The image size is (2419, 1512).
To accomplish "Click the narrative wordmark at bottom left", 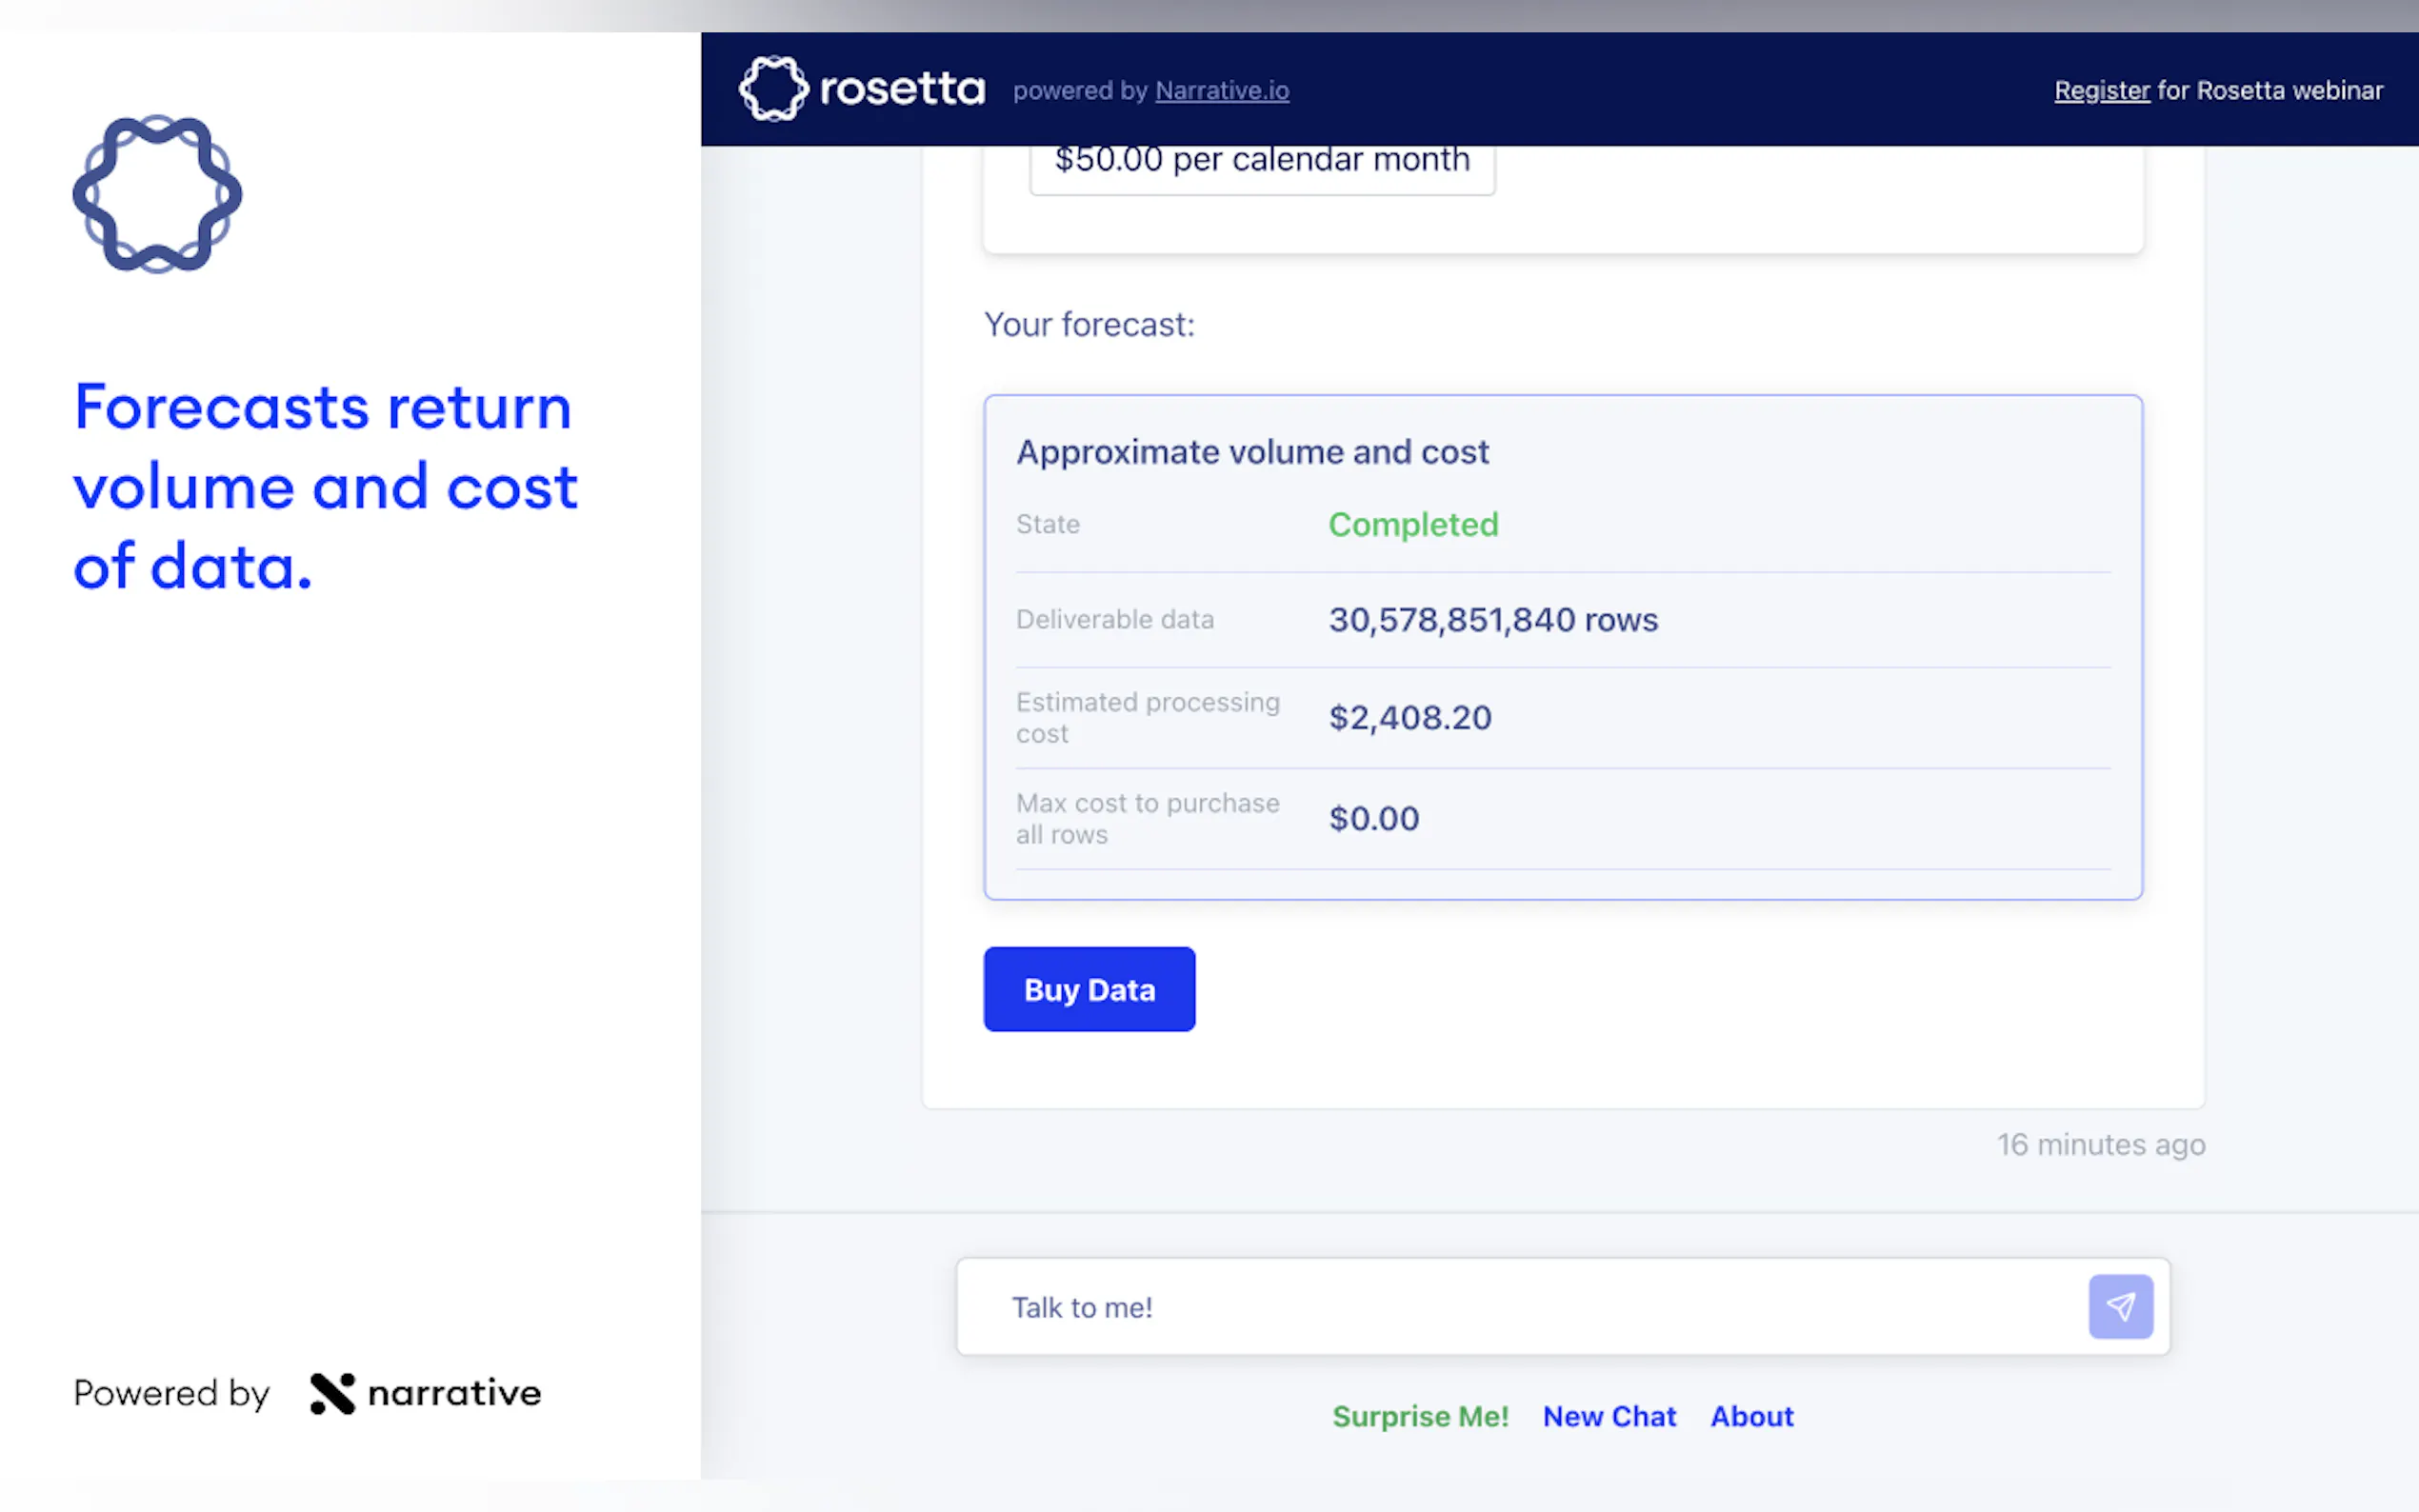I will (x=455, y=1393).
